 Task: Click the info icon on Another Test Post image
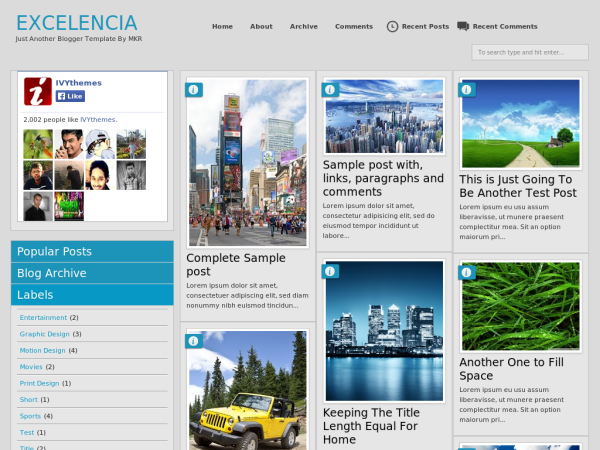[x=466, y=90]
